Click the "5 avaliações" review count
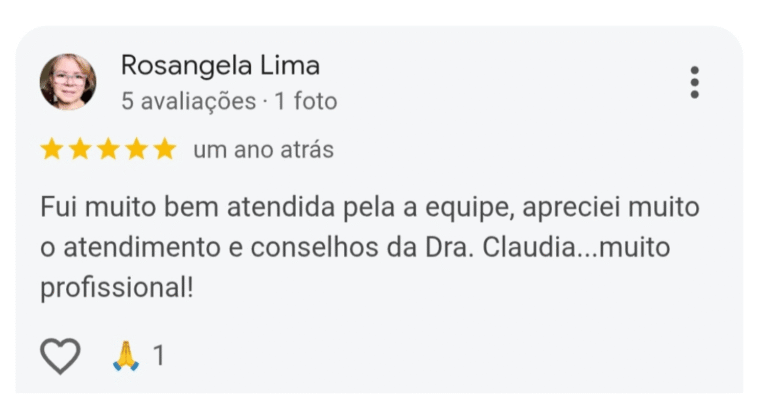 188,101
